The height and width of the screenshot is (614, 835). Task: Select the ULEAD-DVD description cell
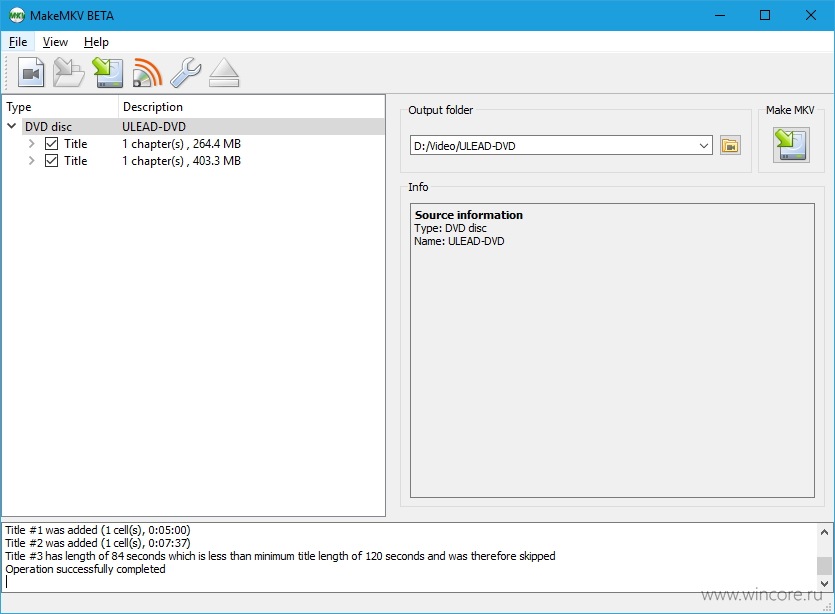154,127
